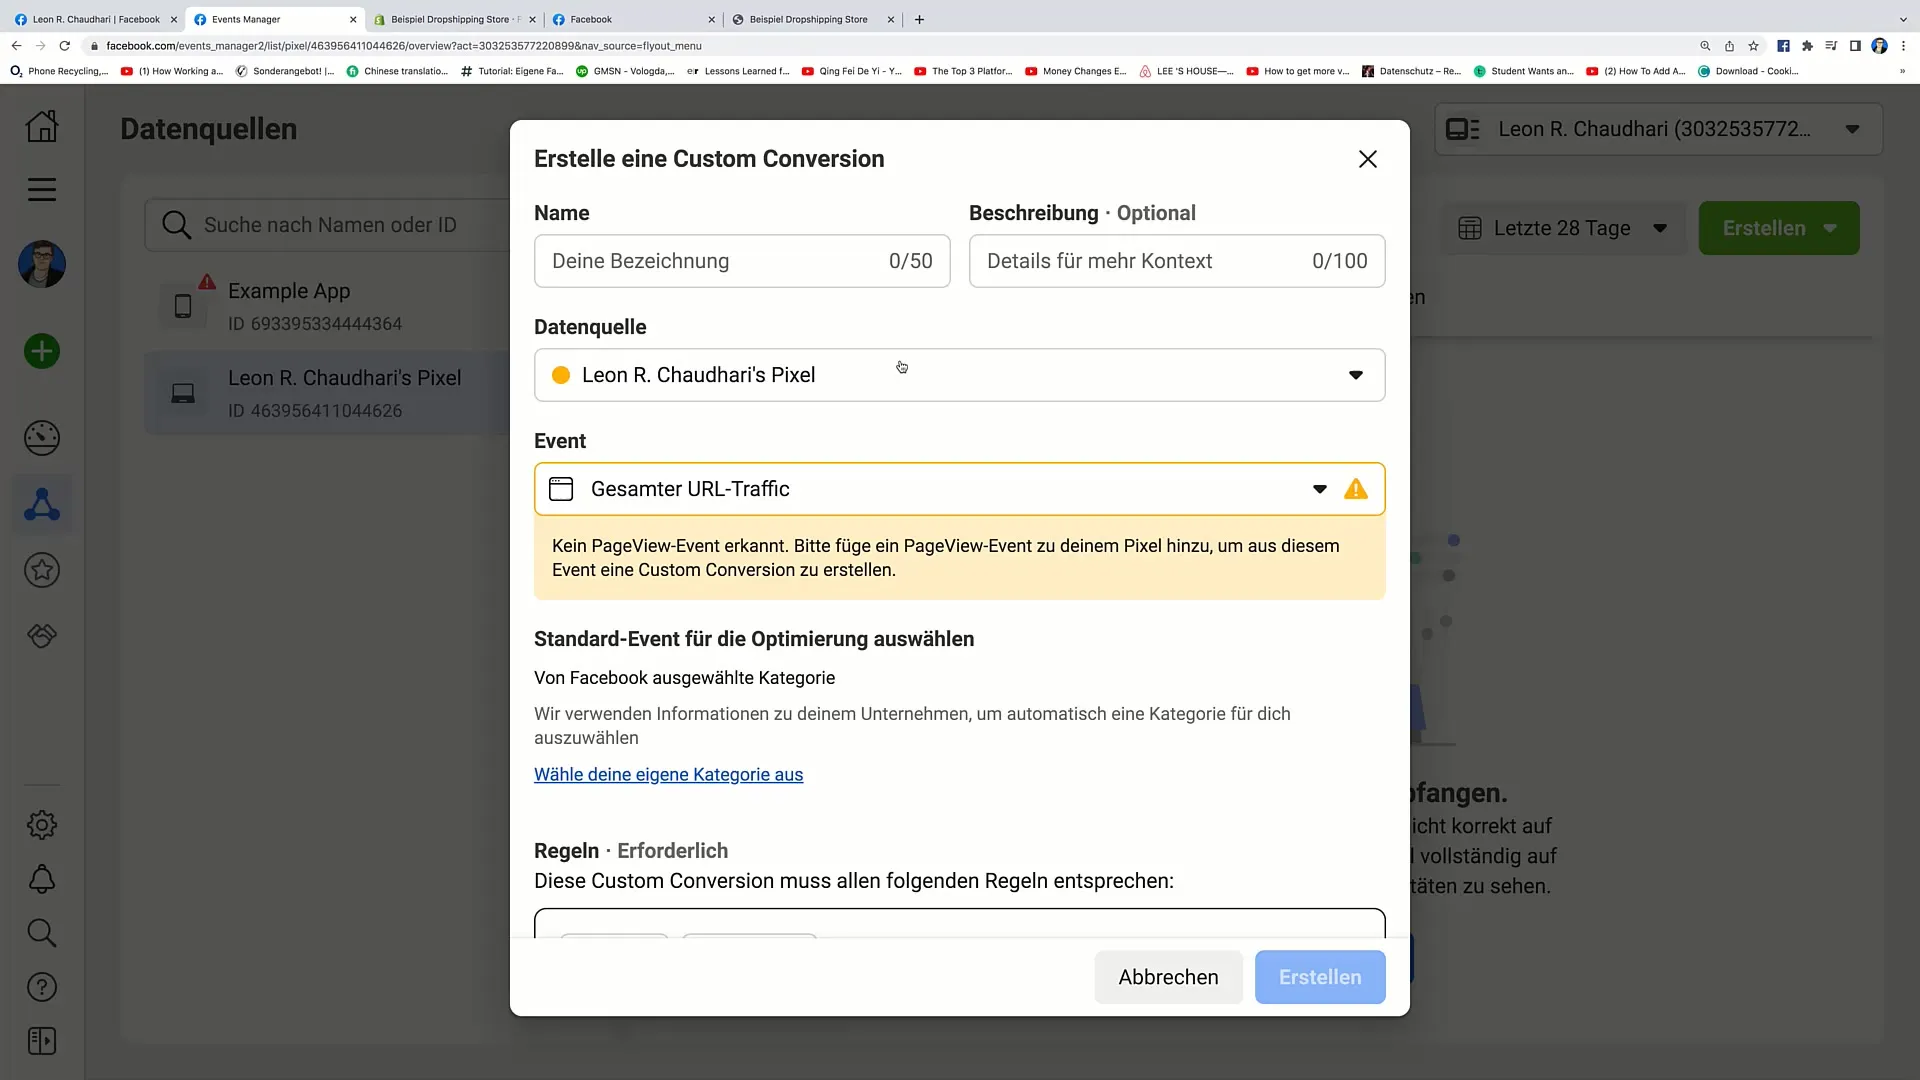Open the overview gauge icon in sidebar
Image resolution: width=1920 pixels, height=1080 pixels.
click(x=42, y=438)
